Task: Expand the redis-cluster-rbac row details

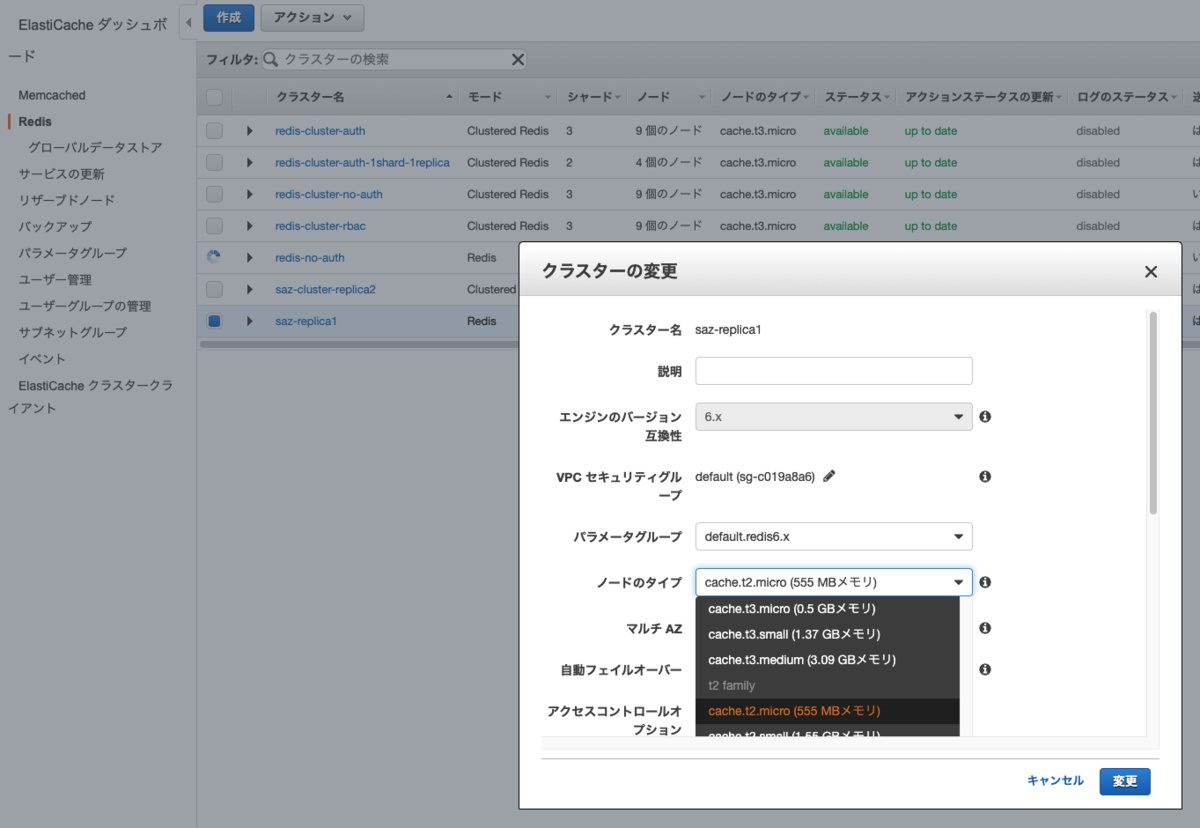Action: tap(250, 226)
